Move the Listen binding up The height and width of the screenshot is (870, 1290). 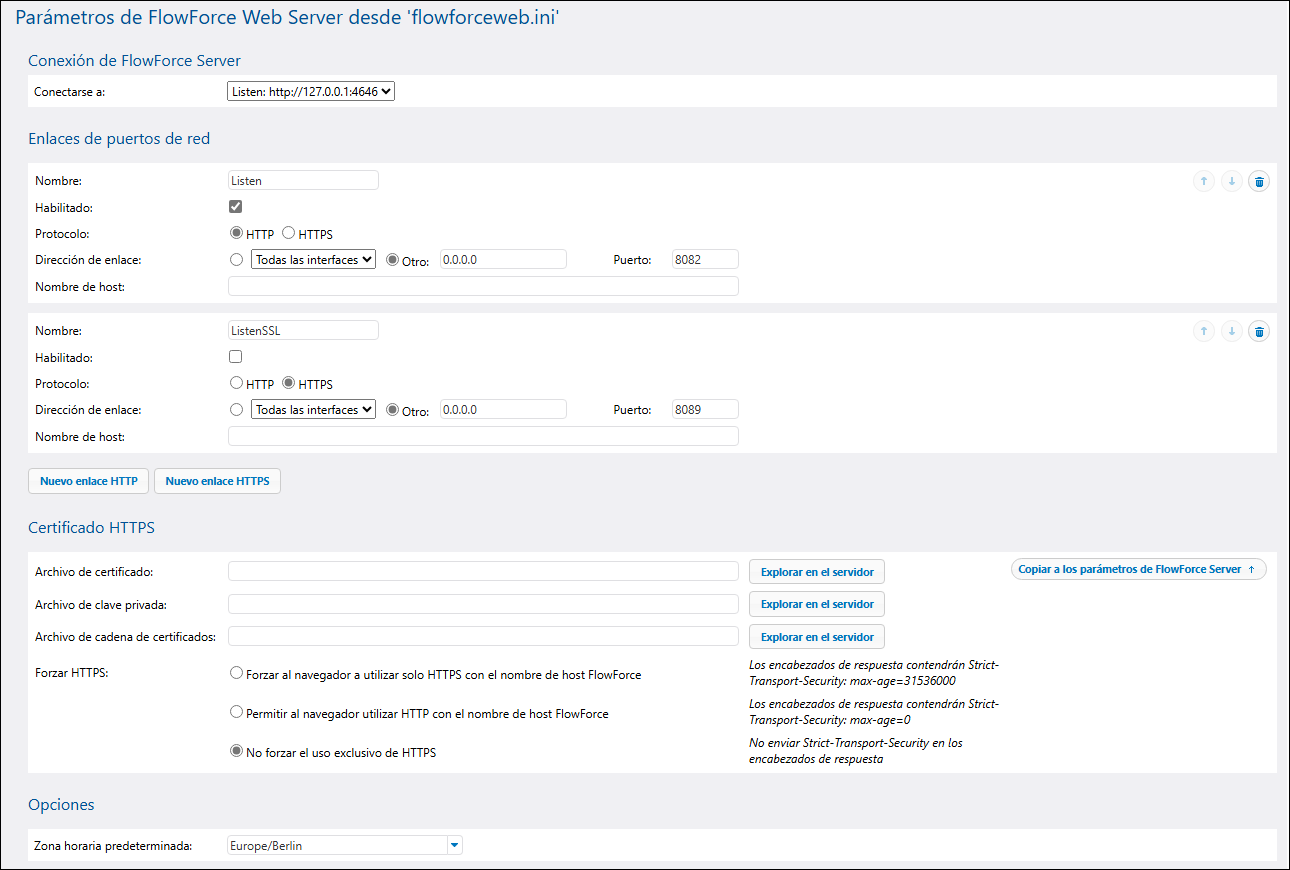(1204, 181)
